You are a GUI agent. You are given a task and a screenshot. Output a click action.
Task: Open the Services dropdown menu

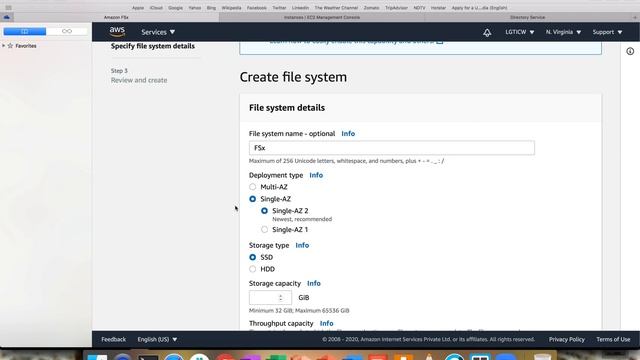pos(158,32)
